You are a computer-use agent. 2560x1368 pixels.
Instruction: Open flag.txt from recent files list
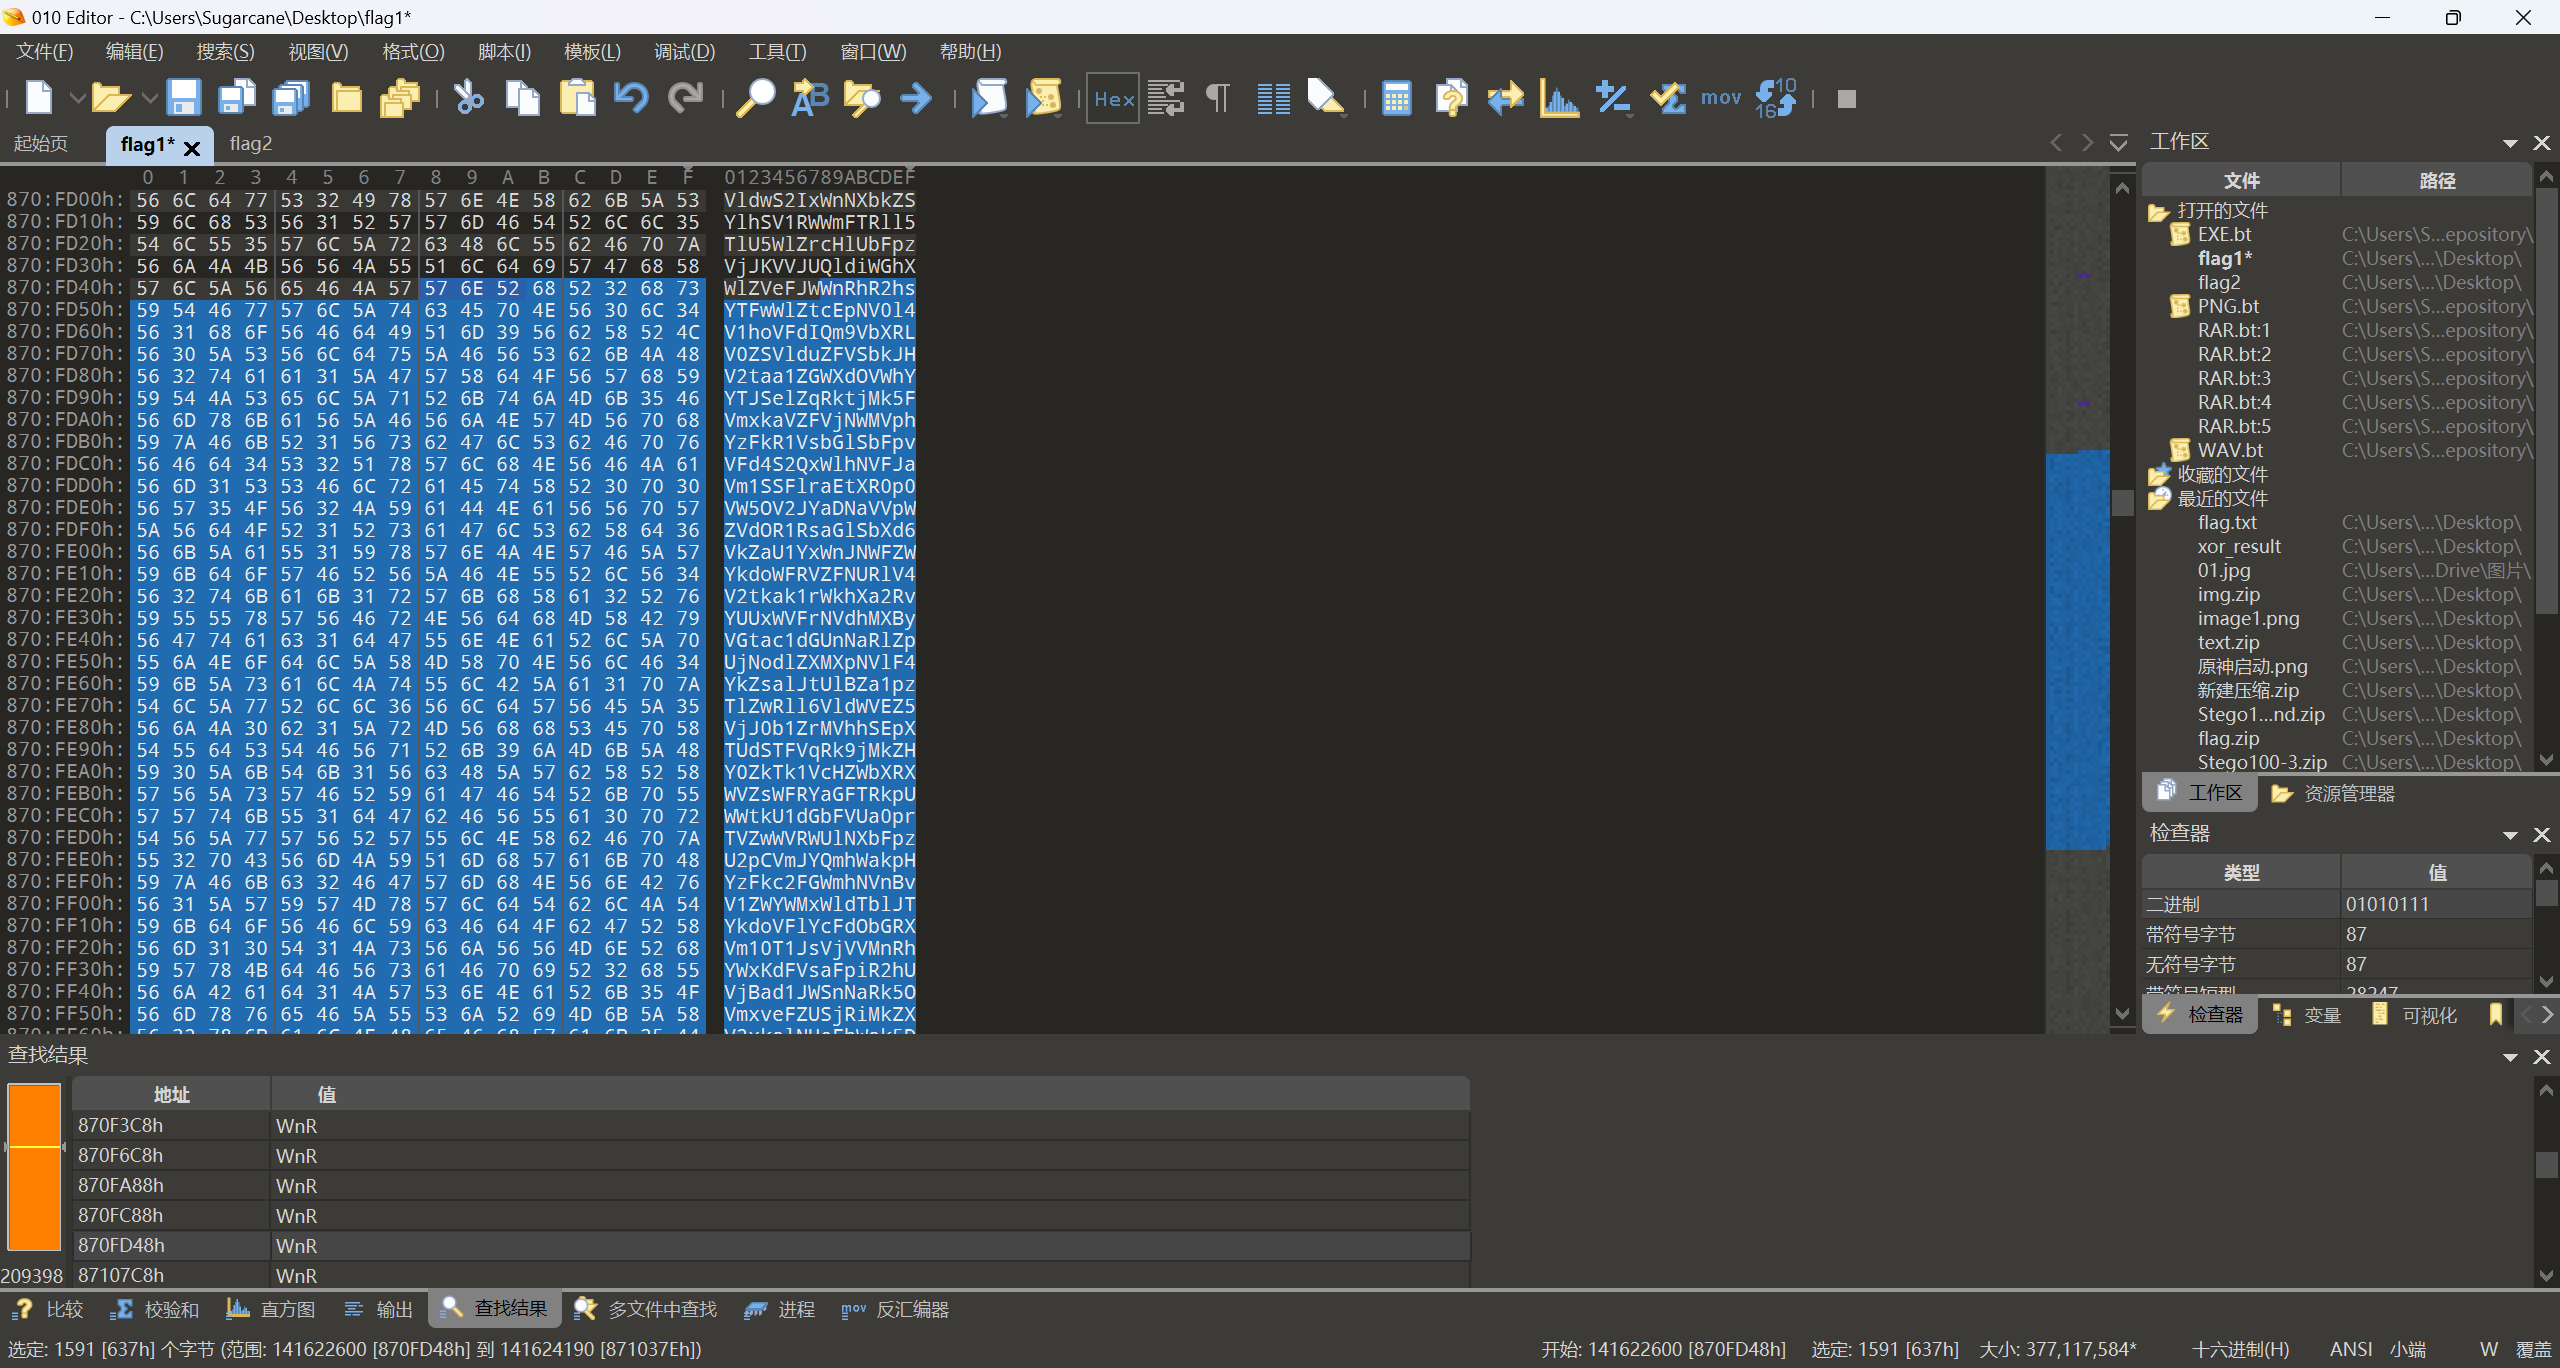pyautogui.click(x=2227, y=522)
